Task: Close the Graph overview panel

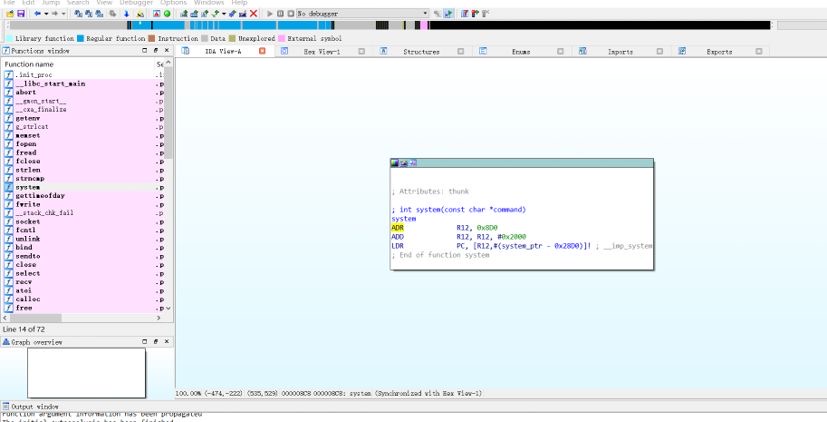Action: coord(167,342)
